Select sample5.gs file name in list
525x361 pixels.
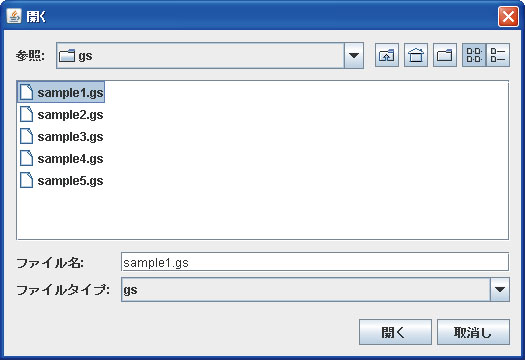(x=70, y=181)
